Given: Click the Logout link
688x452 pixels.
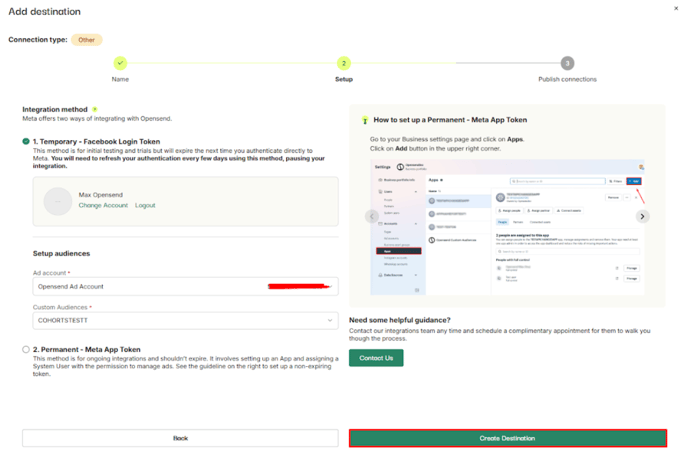Looking at the screenshot, I should click(145, 205).
